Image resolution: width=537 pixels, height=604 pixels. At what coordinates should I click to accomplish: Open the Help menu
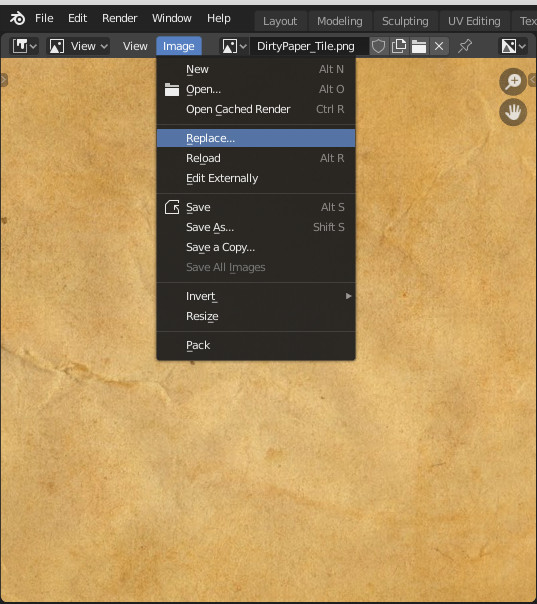219,18
